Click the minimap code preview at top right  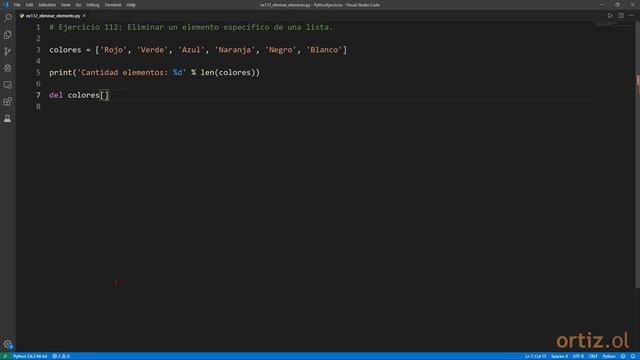pos(607,24)
